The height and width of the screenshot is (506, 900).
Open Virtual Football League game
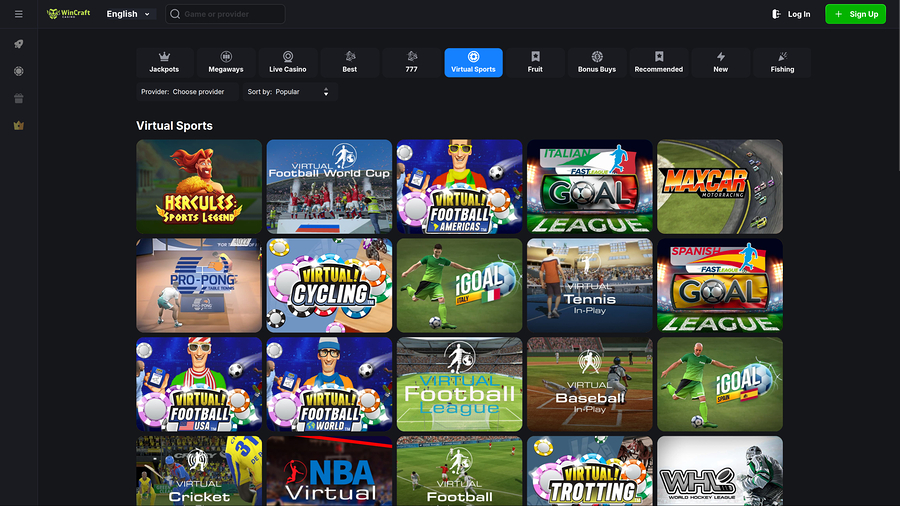tap(460, 384)
